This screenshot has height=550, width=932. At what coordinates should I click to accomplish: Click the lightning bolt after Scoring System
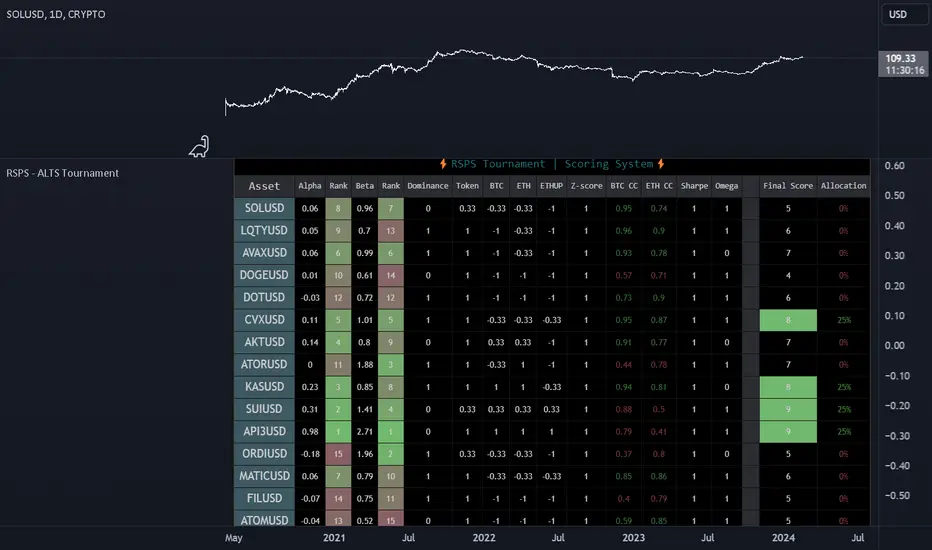660,164
